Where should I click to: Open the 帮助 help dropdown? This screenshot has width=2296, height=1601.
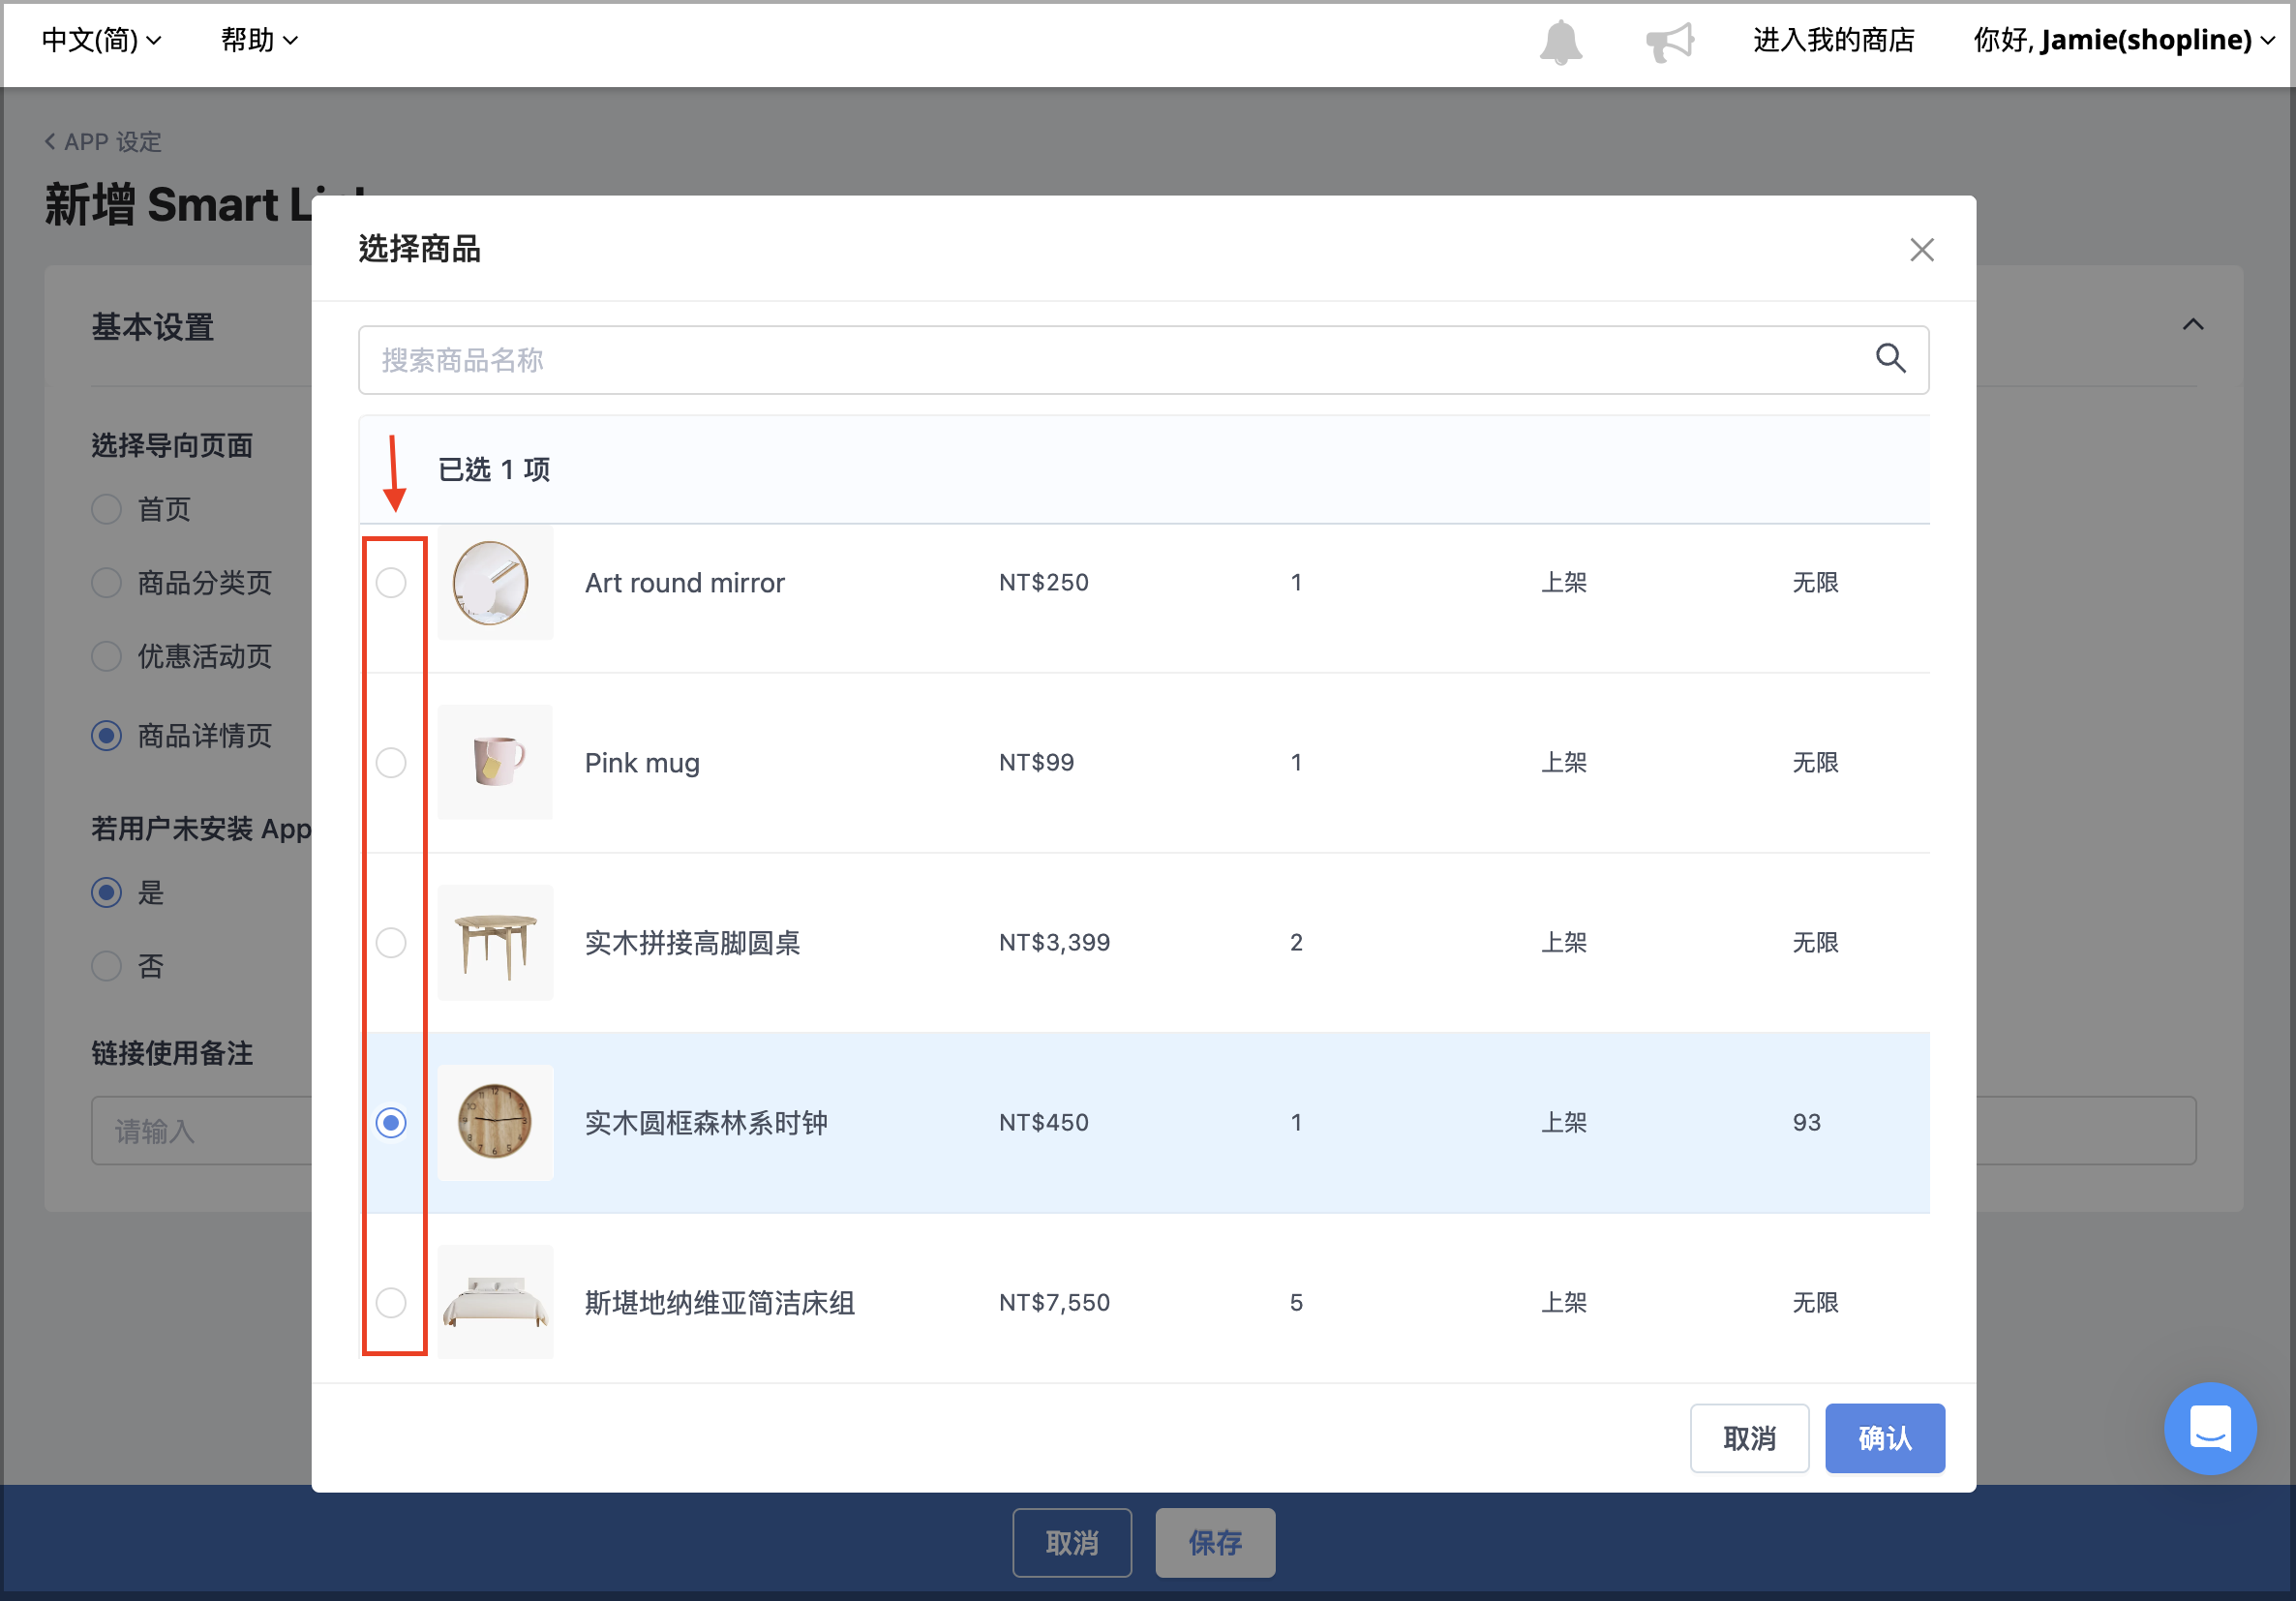[x=259, y=40]
